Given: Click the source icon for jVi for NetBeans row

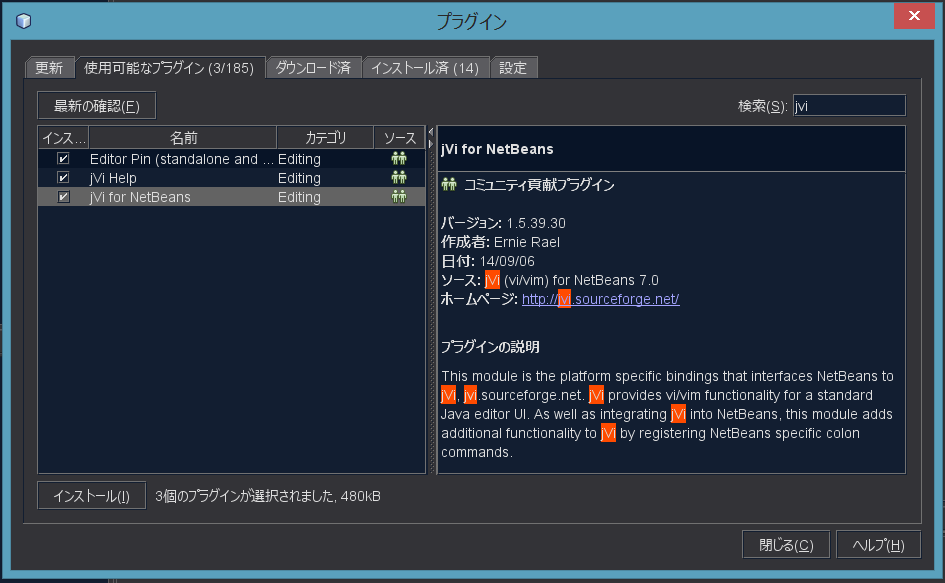Looking at the screenshot, I should (399, 197).
